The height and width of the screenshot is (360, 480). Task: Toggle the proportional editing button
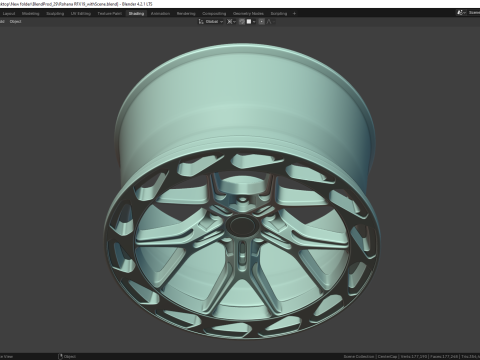click(x=262, y=22)
